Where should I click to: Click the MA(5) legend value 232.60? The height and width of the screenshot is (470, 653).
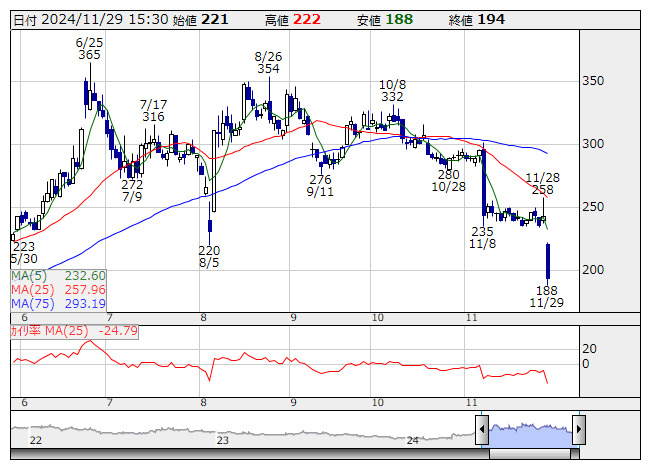pyautogui.click(x=85, y=276)
